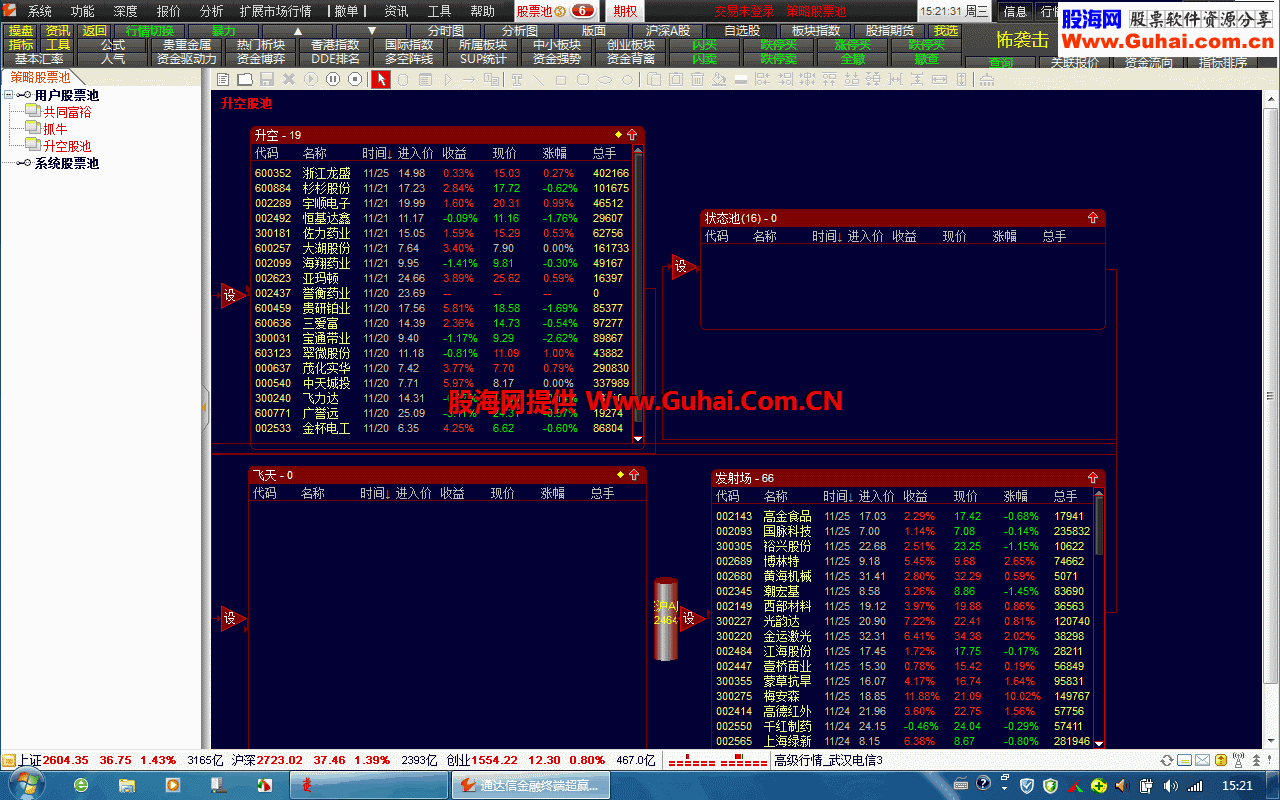Screen dimensions: 1280x800
Task: Click the 返回 toolbar button
Action: 95,31
